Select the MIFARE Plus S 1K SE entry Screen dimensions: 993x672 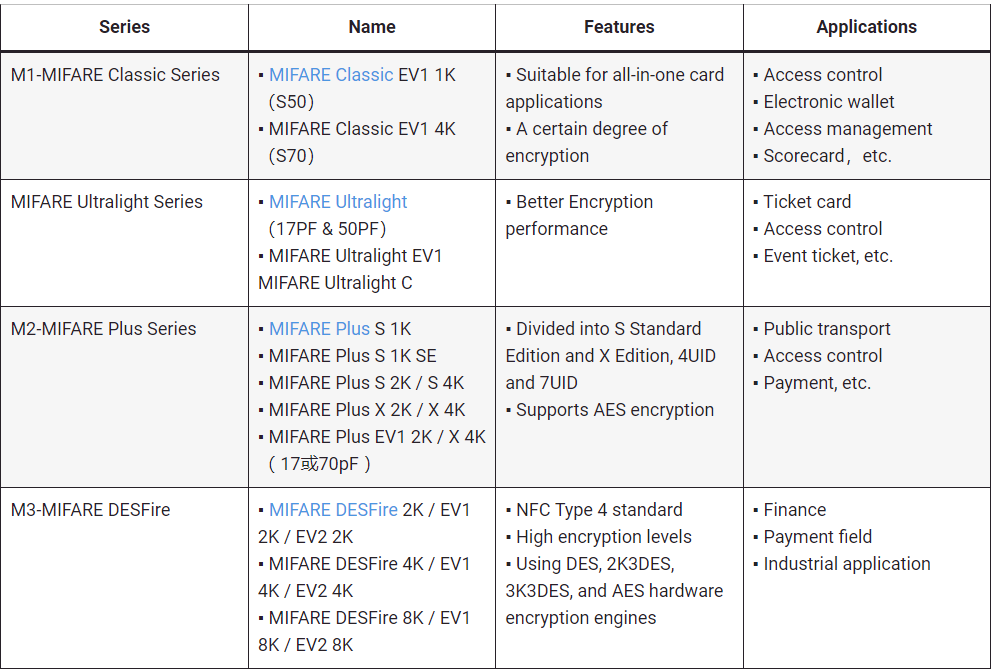(352, 356)
